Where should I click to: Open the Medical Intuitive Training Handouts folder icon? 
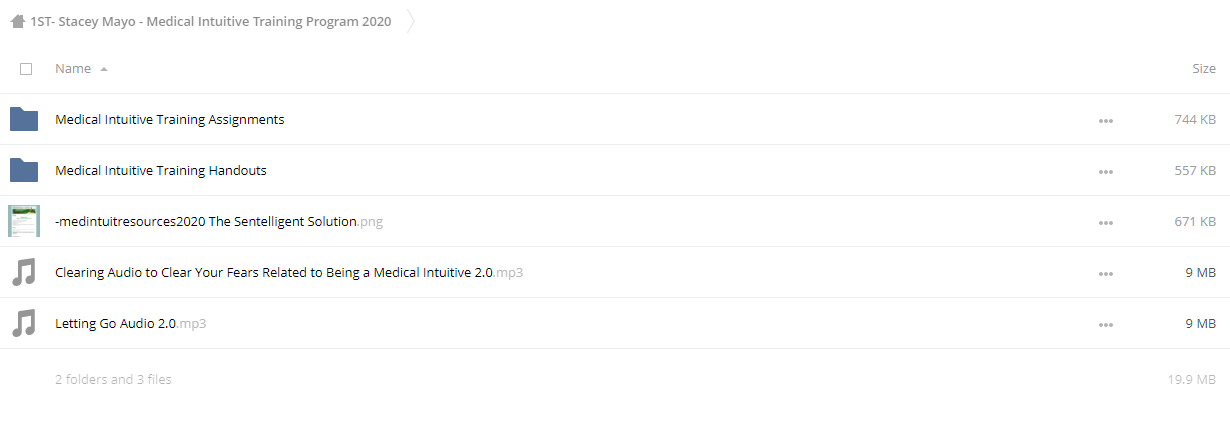[x=24, y=170]
